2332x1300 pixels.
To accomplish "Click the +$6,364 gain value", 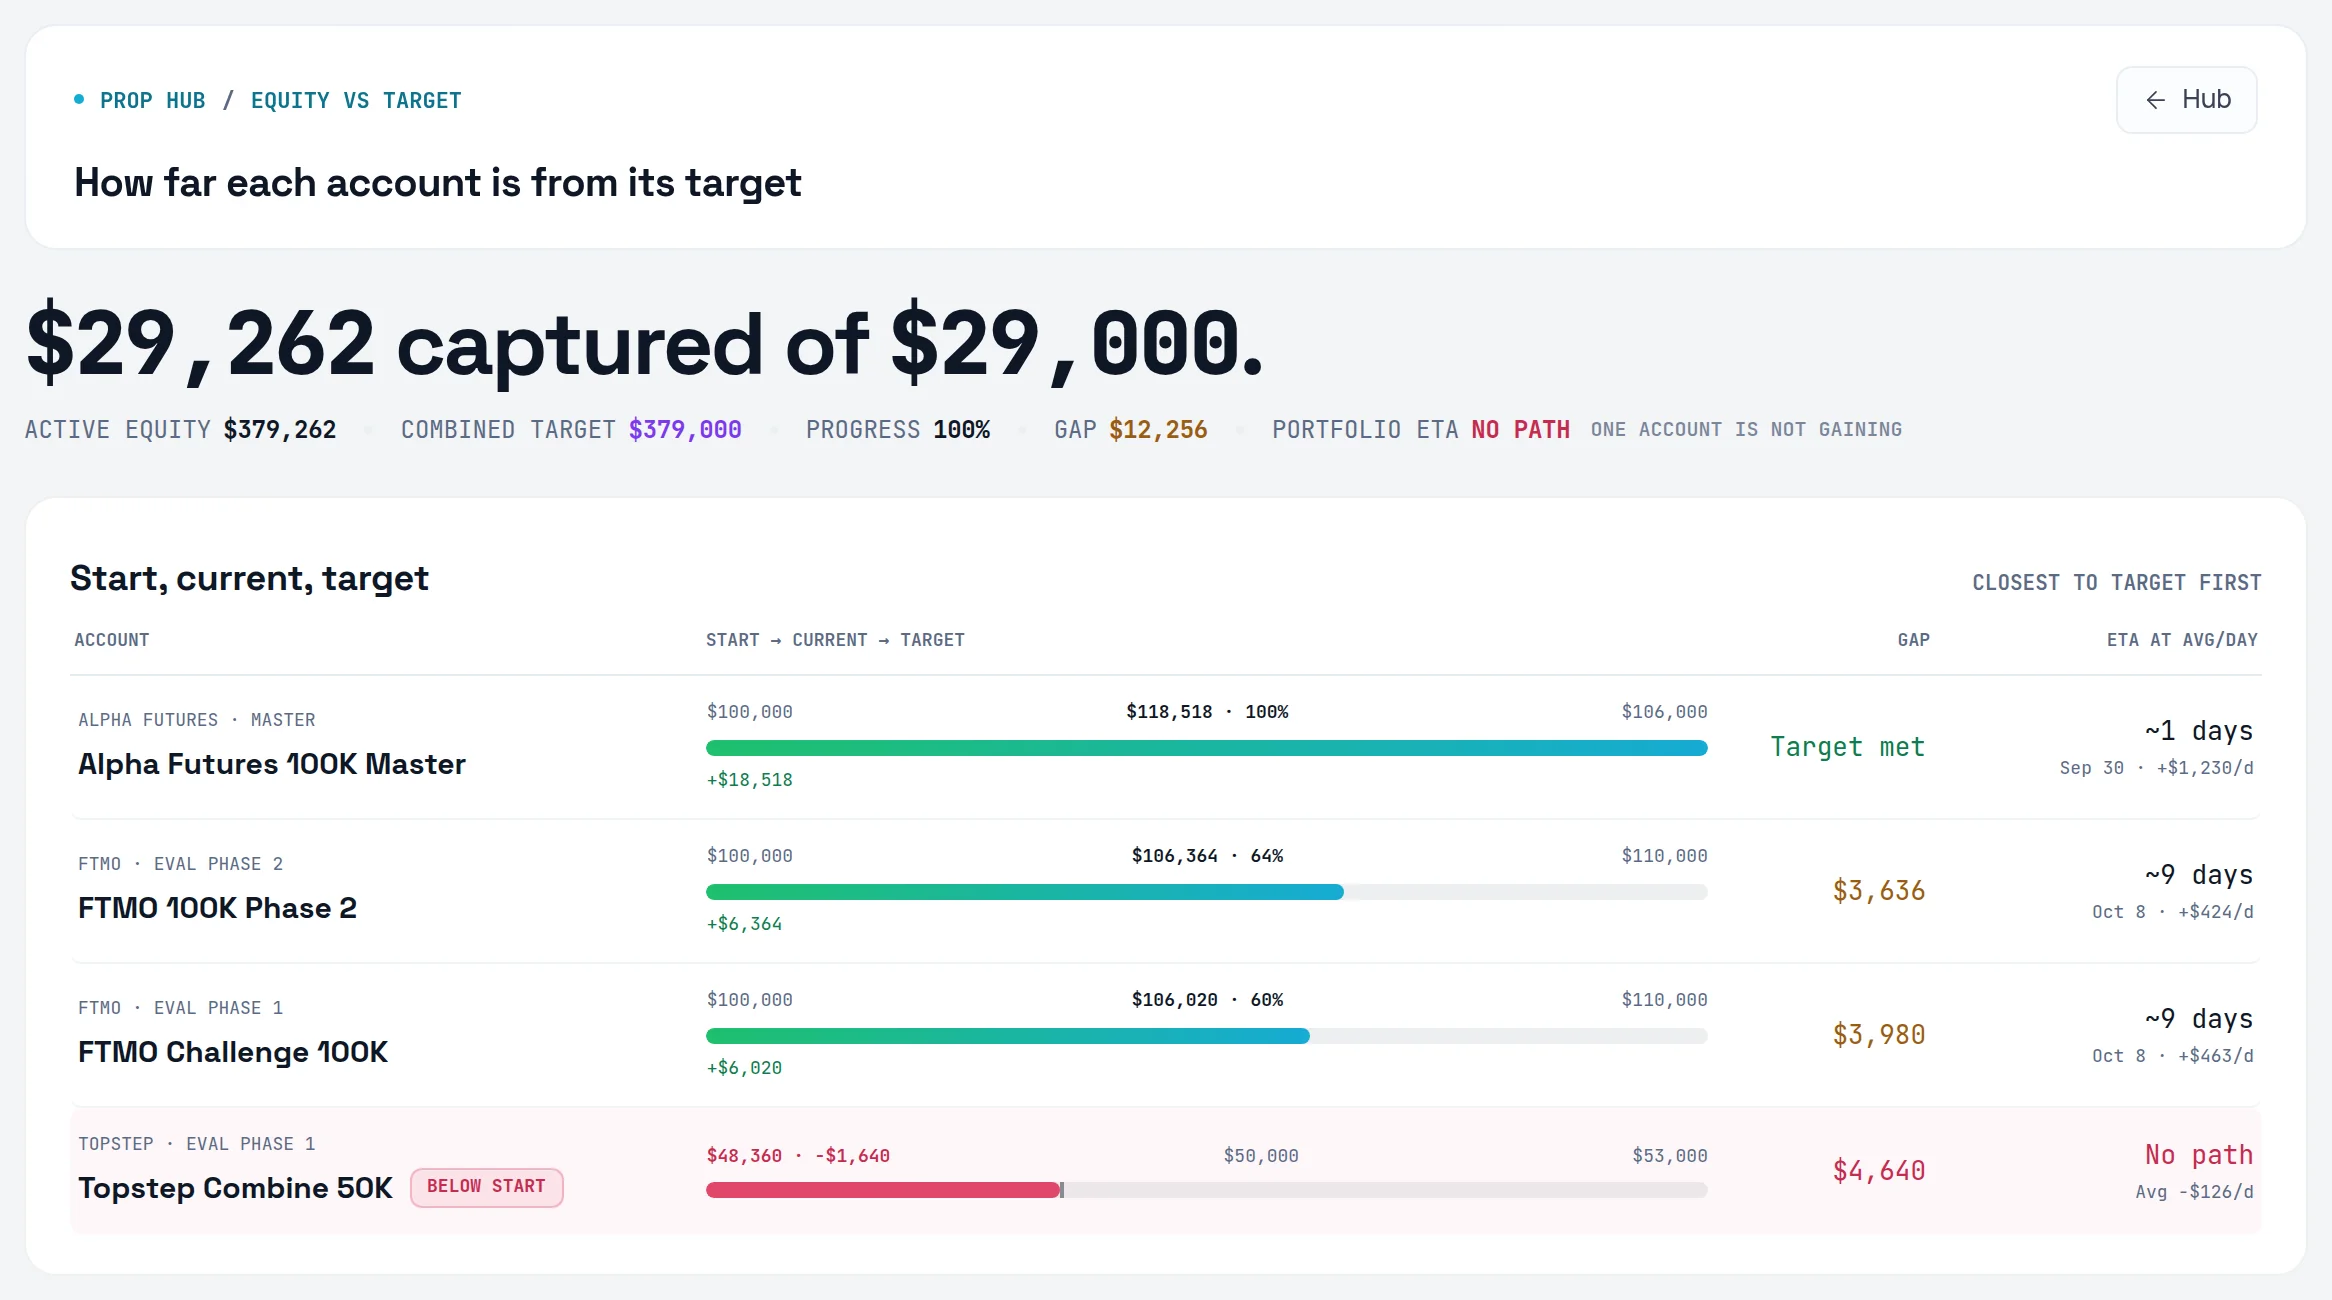I will point(744,924).
